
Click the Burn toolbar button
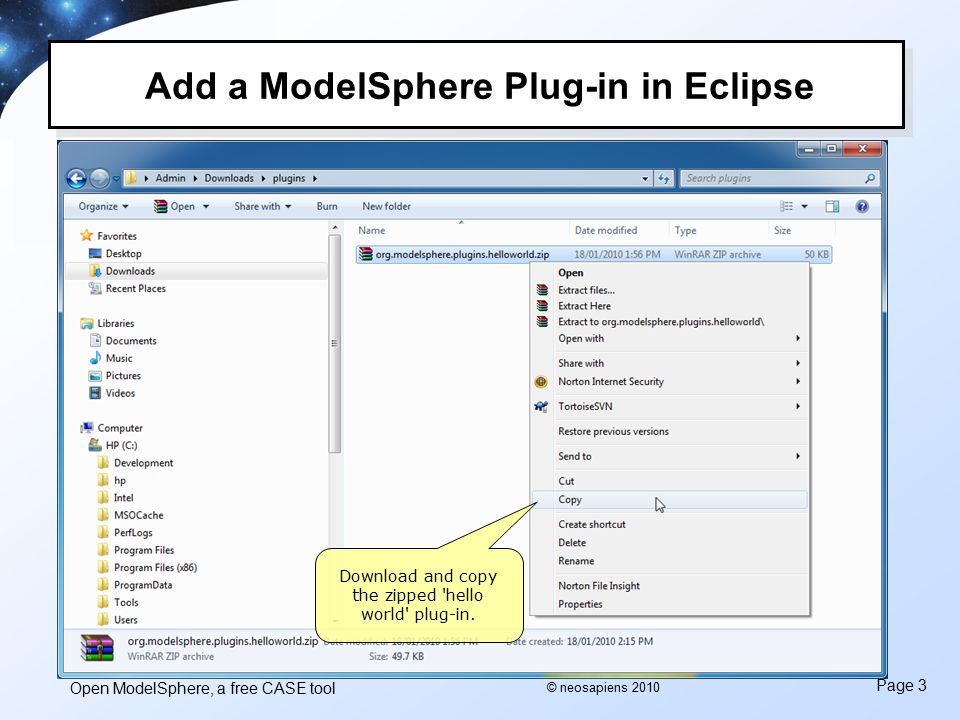[x=327, y=206]
